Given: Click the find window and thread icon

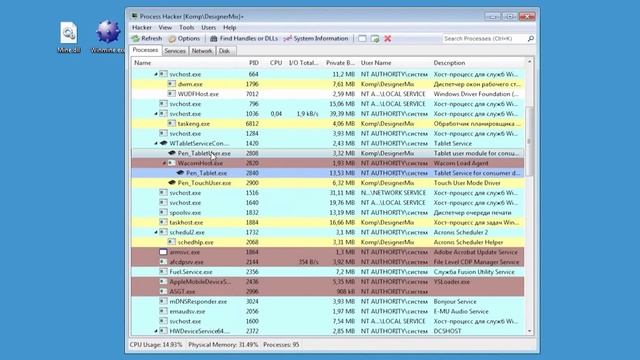Looking at the screenshot, I should coord(375,39).
